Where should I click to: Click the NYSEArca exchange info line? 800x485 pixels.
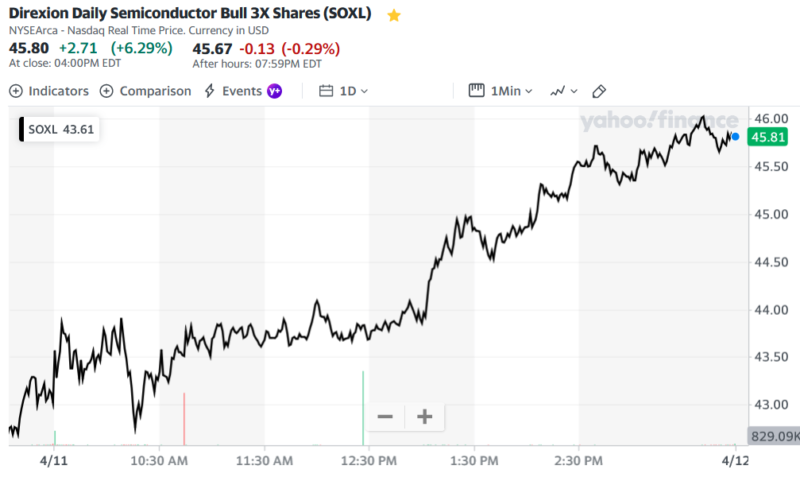click(x=139, y=31)
